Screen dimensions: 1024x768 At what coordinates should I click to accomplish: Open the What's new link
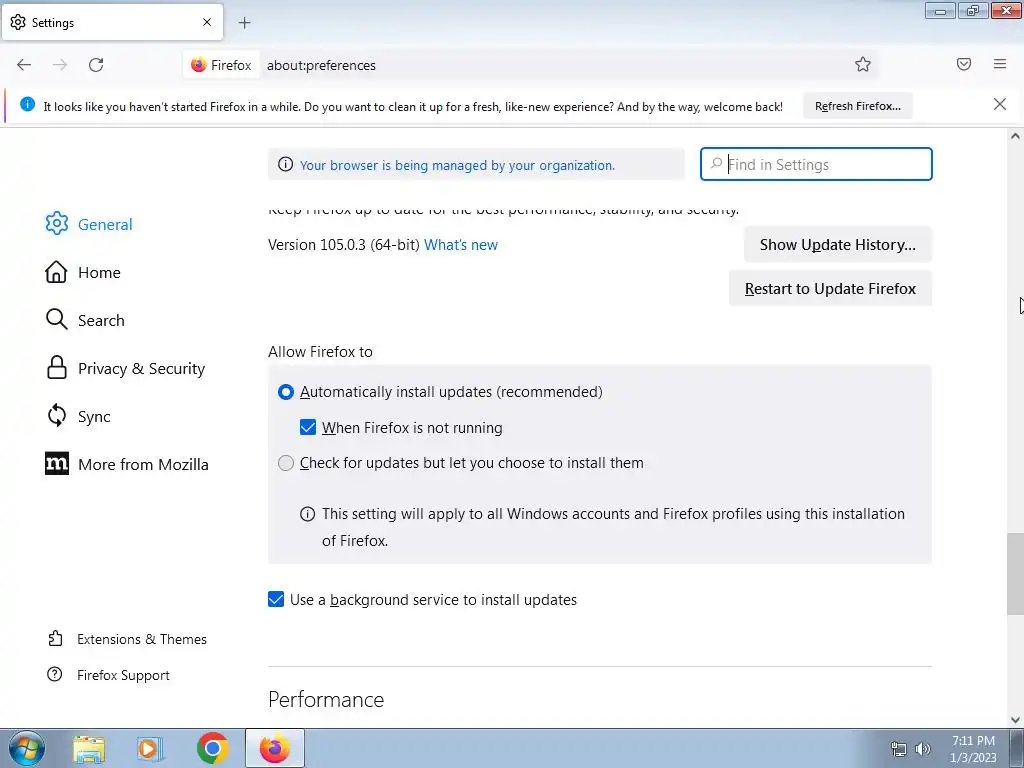[x=460, y=245]
